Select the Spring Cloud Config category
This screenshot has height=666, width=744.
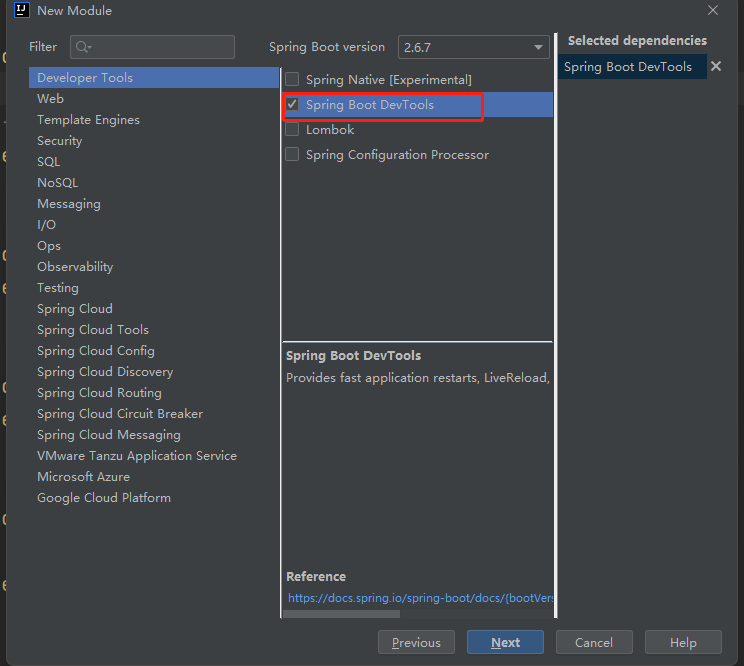(154, 351)
